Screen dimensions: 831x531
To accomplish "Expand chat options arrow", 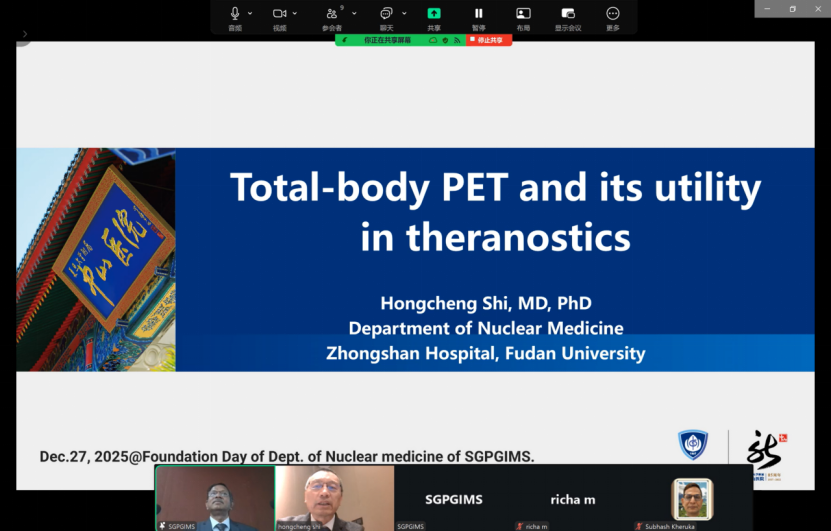I will point(404,13).
